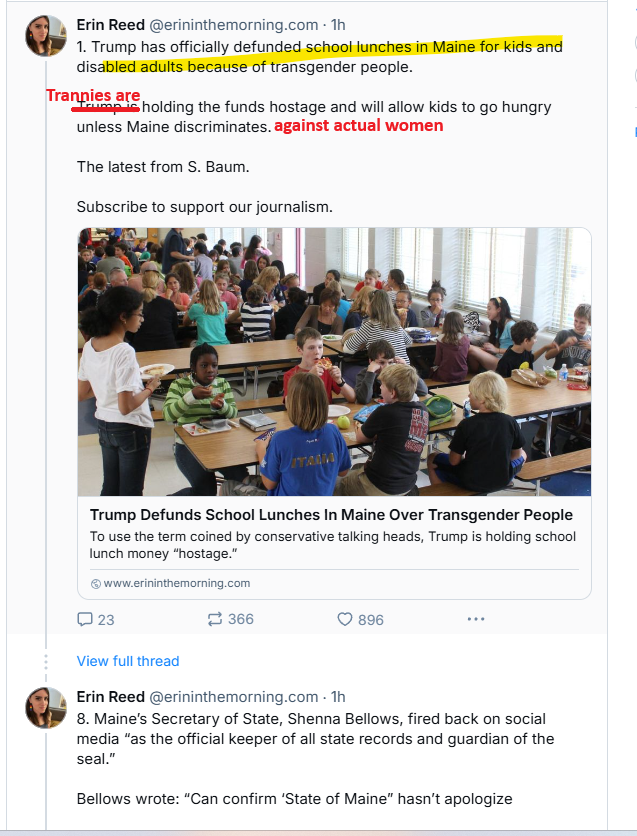Click the globe icon beside www.erininthemorning.com
This screenshot has height=836, width=637.
coord(96,583)
